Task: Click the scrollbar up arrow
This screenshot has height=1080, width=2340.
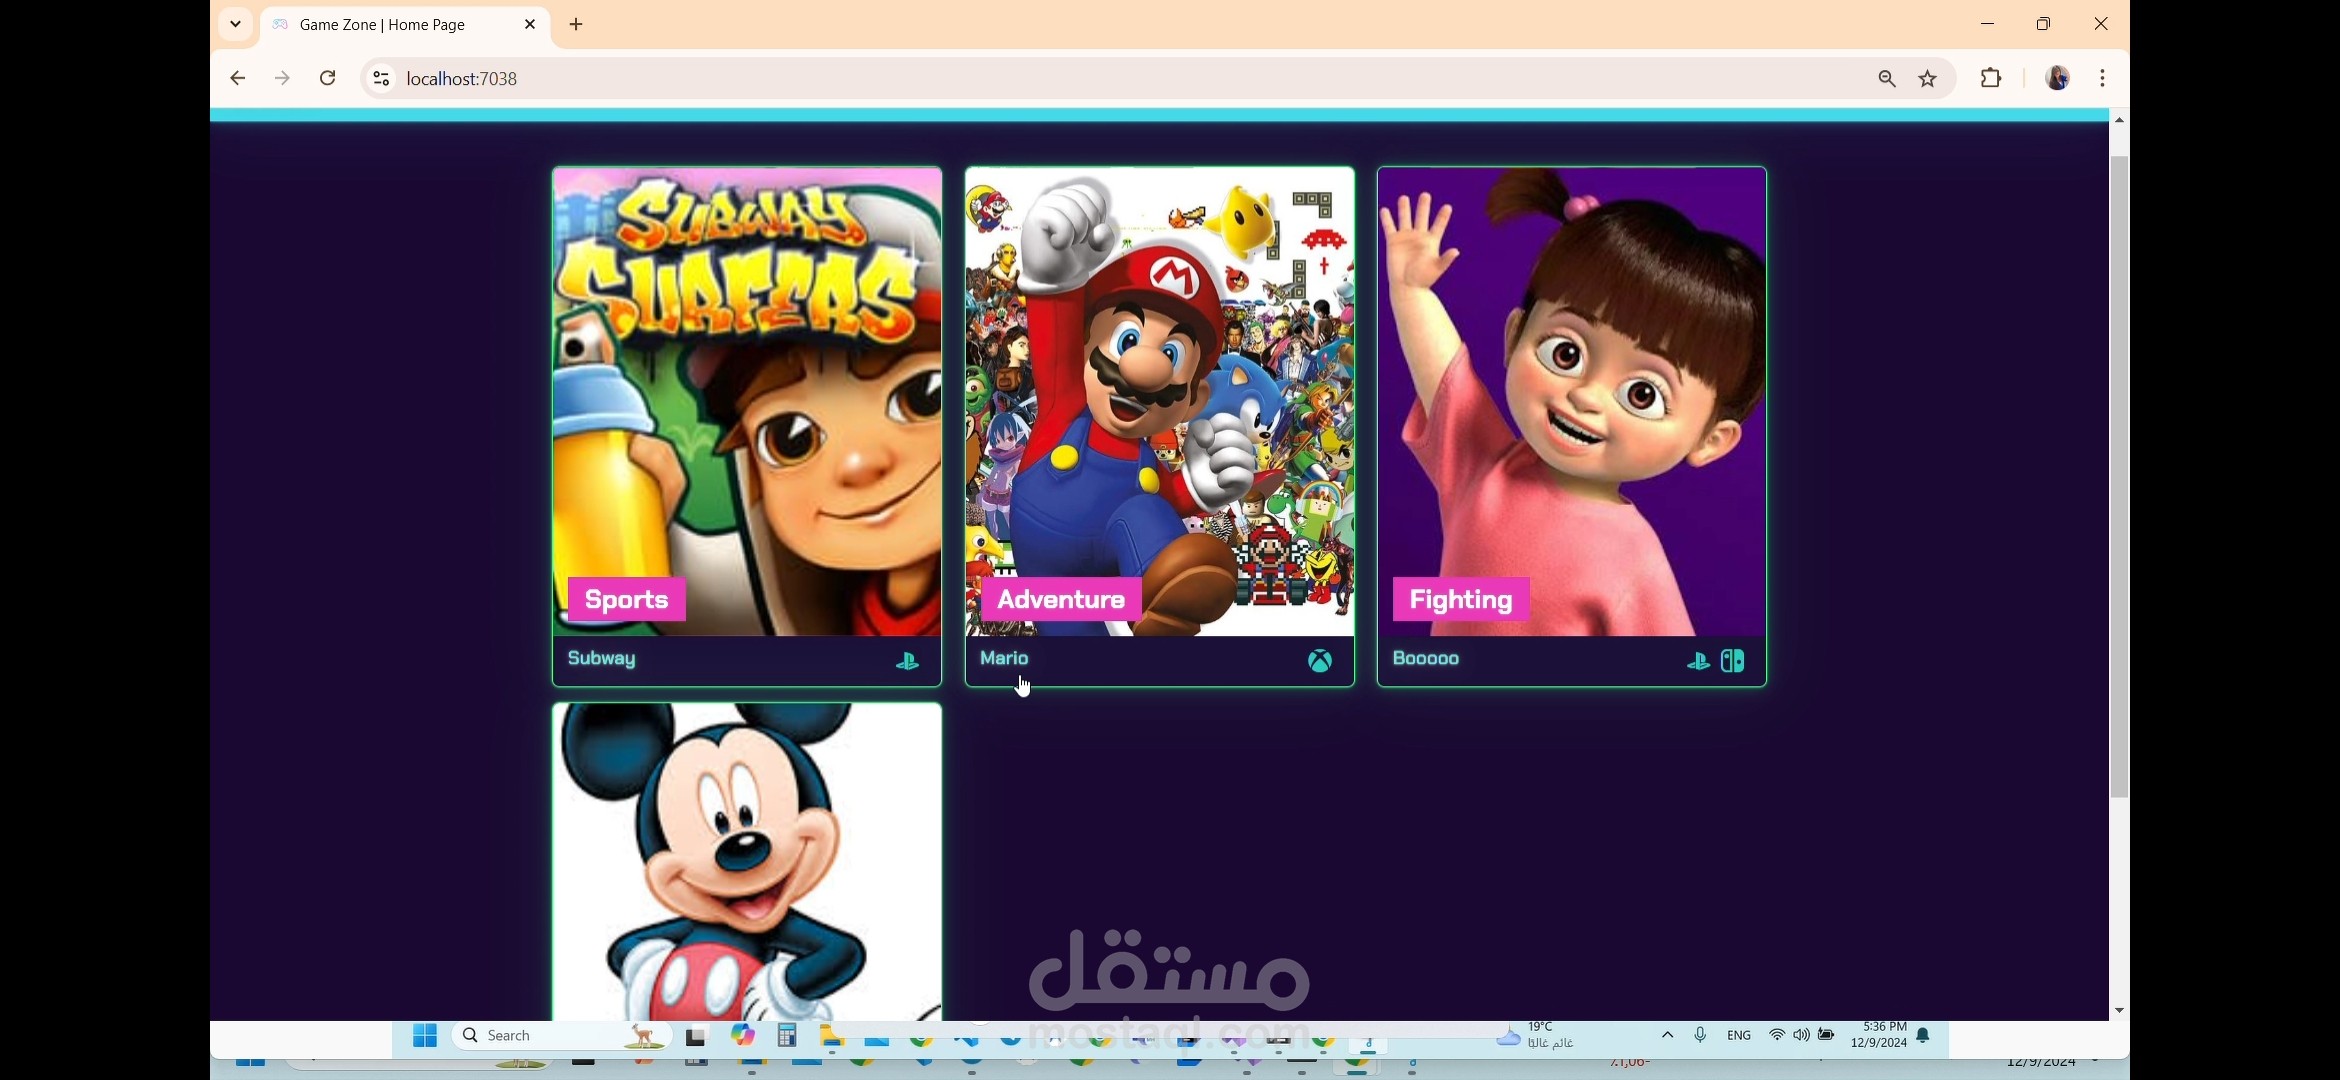Action: tap(2119, 120)
